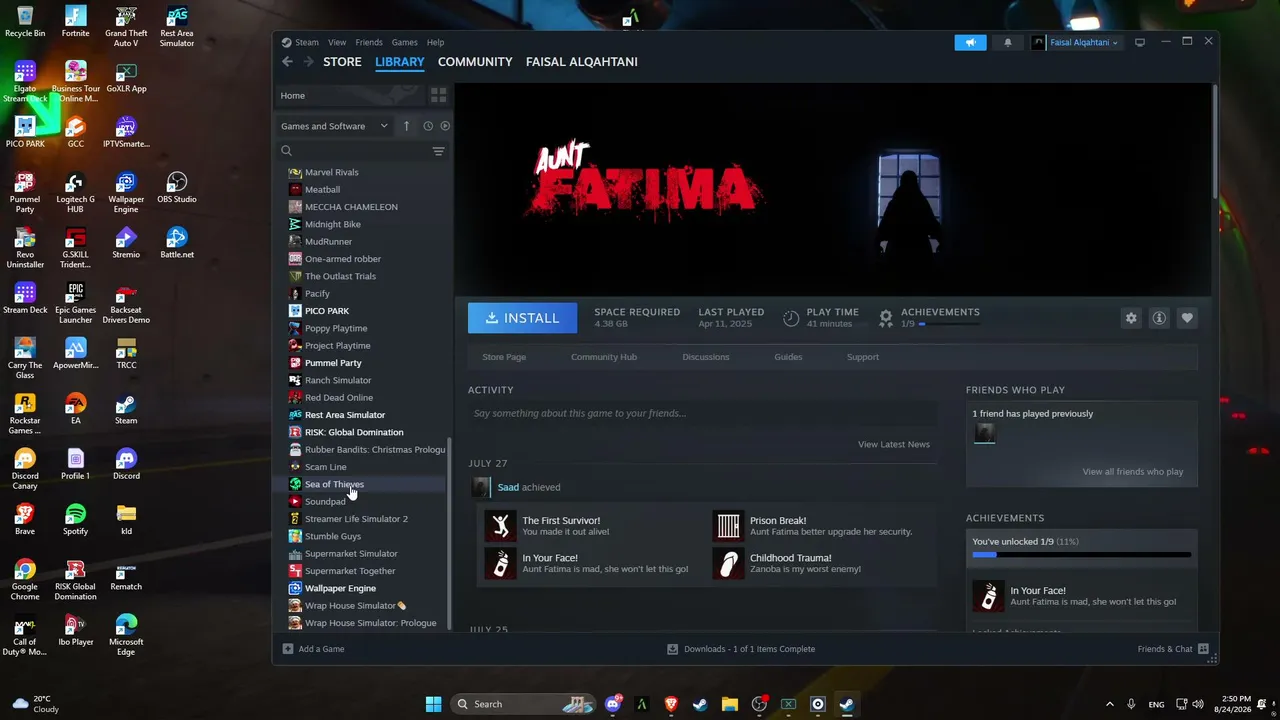Toggle Aunt Fatima favorite heart icon

click(1187, 318)
